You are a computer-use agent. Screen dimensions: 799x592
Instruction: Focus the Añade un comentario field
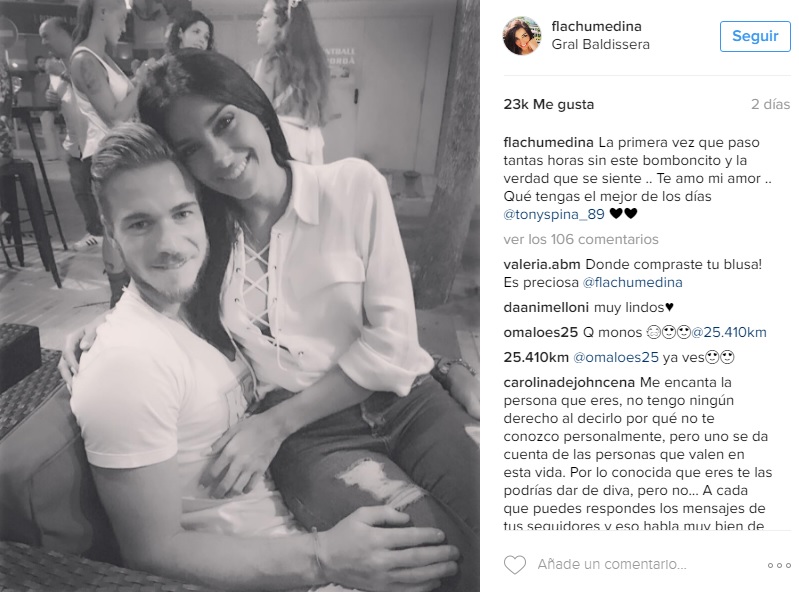[612, 564]
